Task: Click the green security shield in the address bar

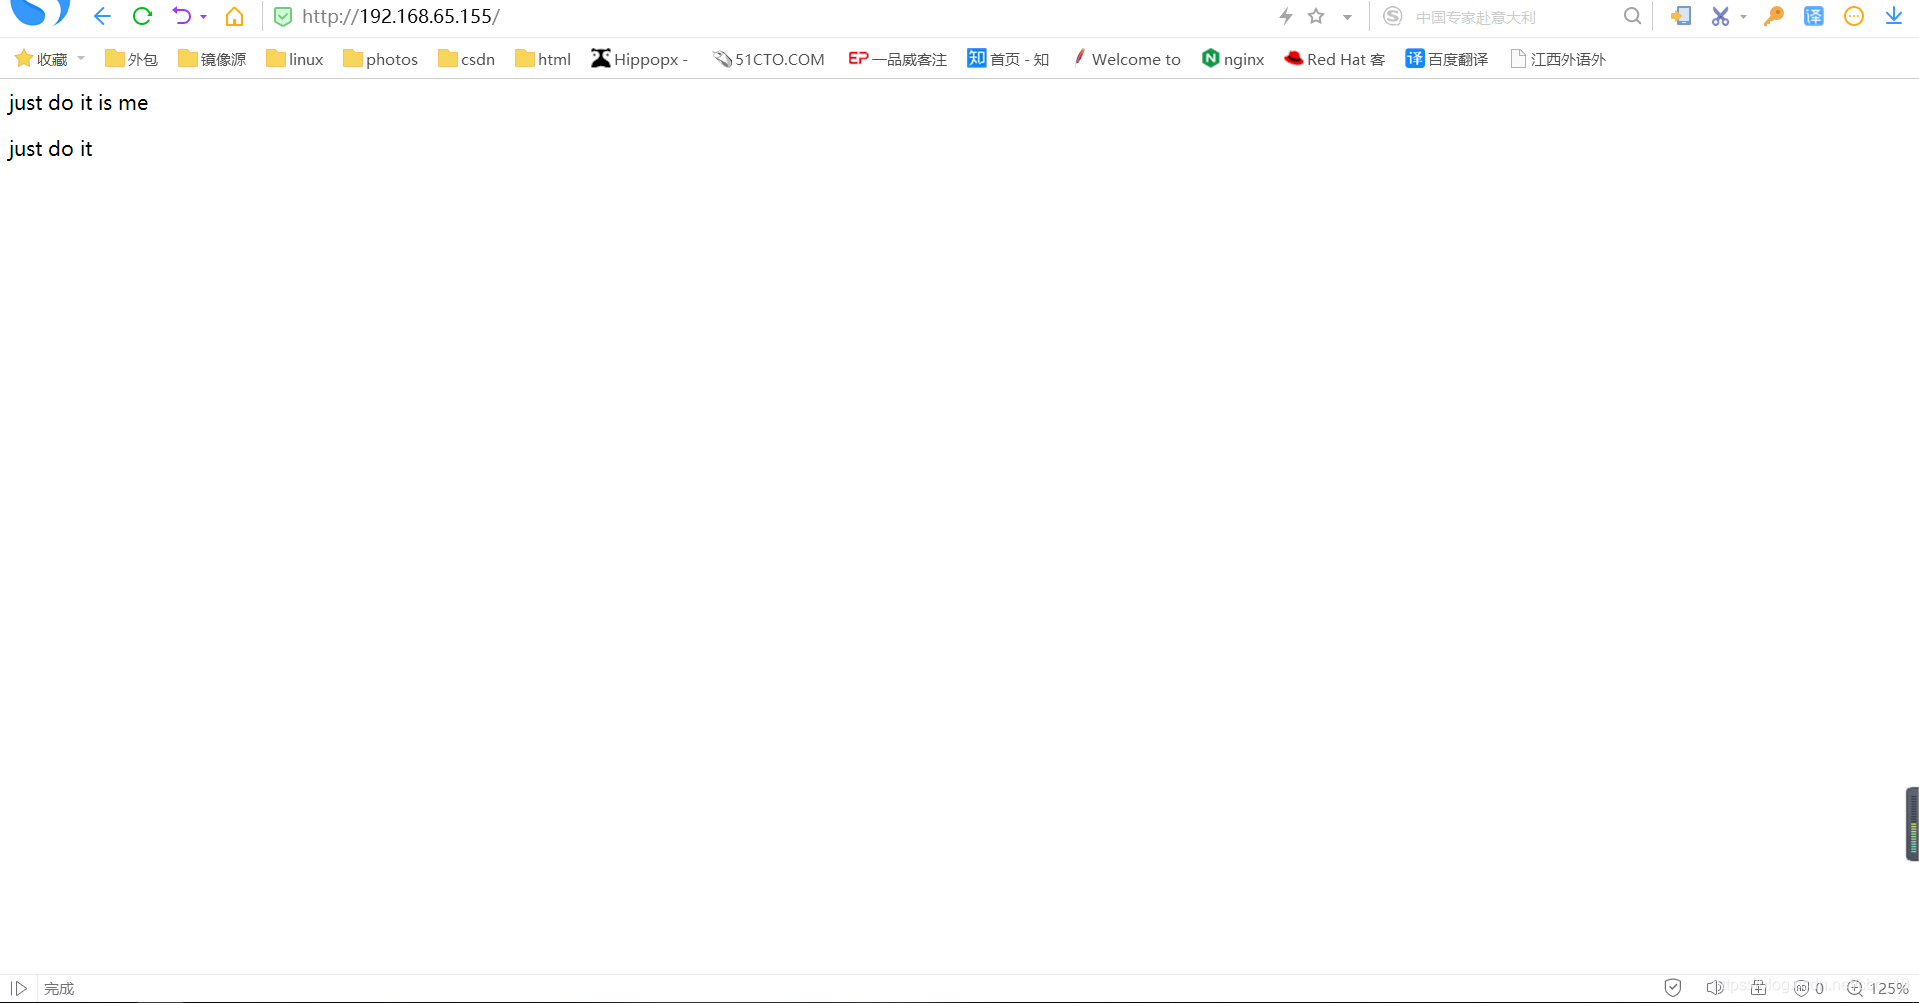Action: click(283, 17)
